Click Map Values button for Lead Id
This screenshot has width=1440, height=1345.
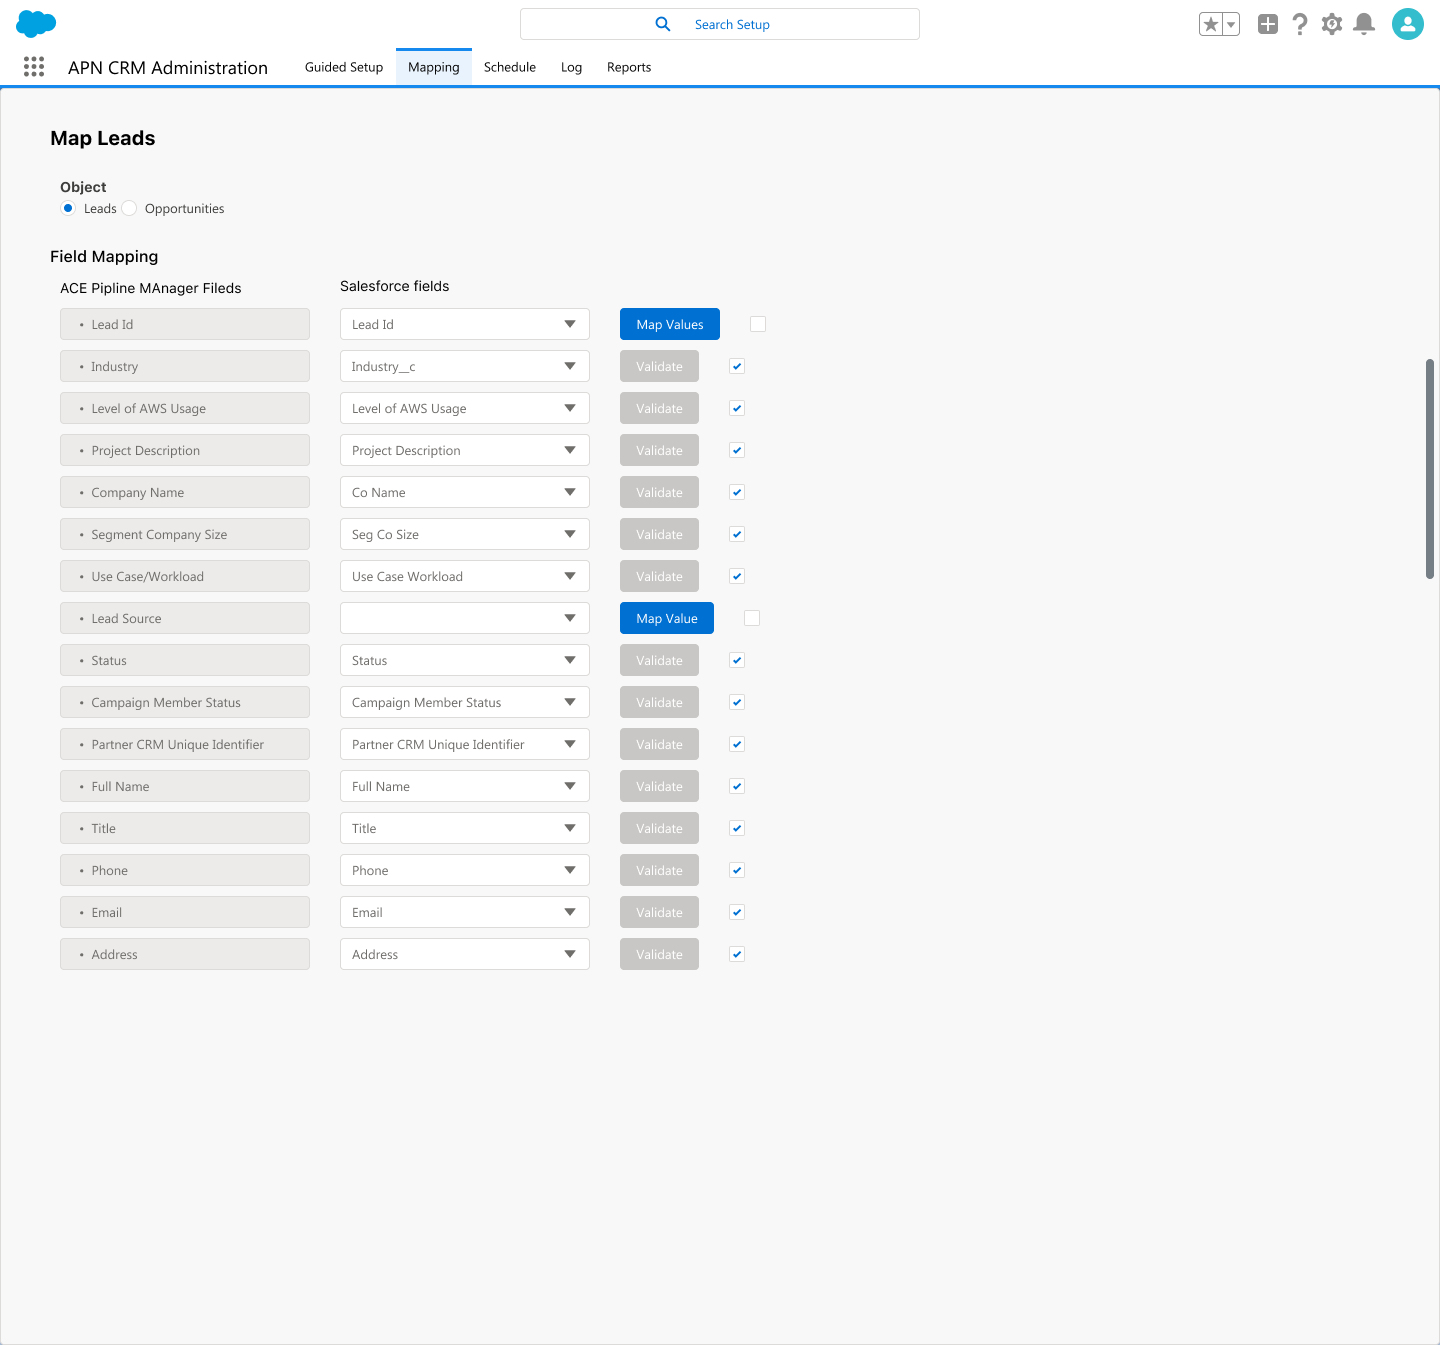[x=670, y=324]
